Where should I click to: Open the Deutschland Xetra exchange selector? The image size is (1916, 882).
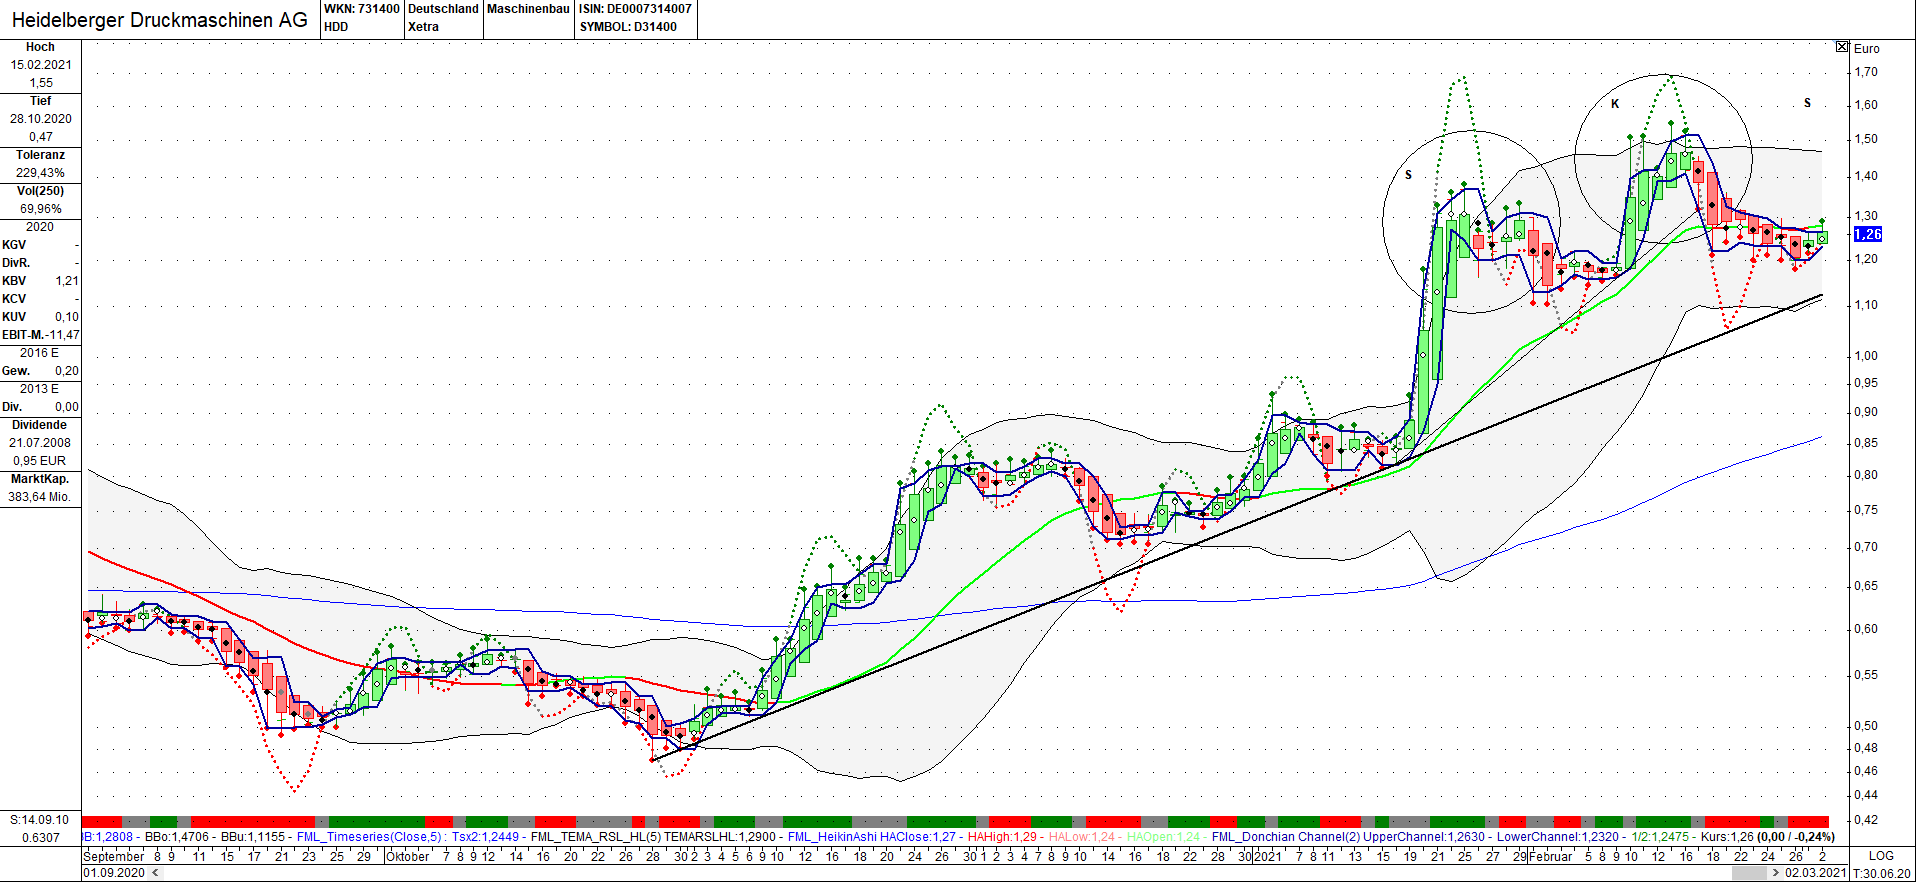pyautogui.click(x=443, y=18)
